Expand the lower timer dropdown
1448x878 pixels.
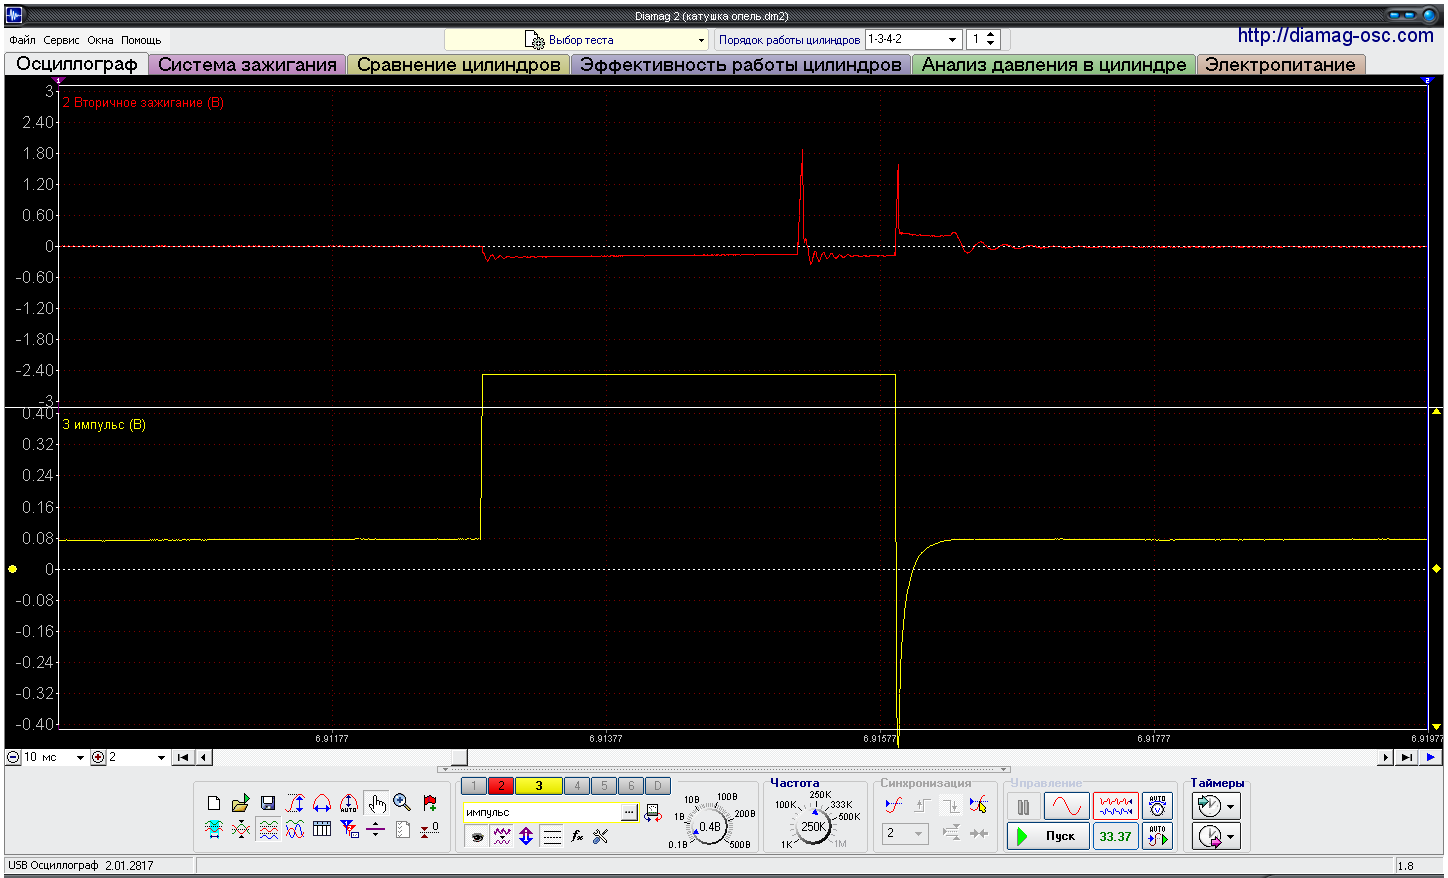coord(1231,836)
